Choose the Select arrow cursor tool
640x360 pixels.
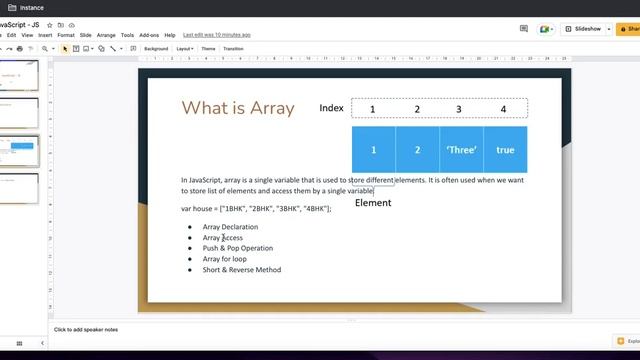pos(65,49)
